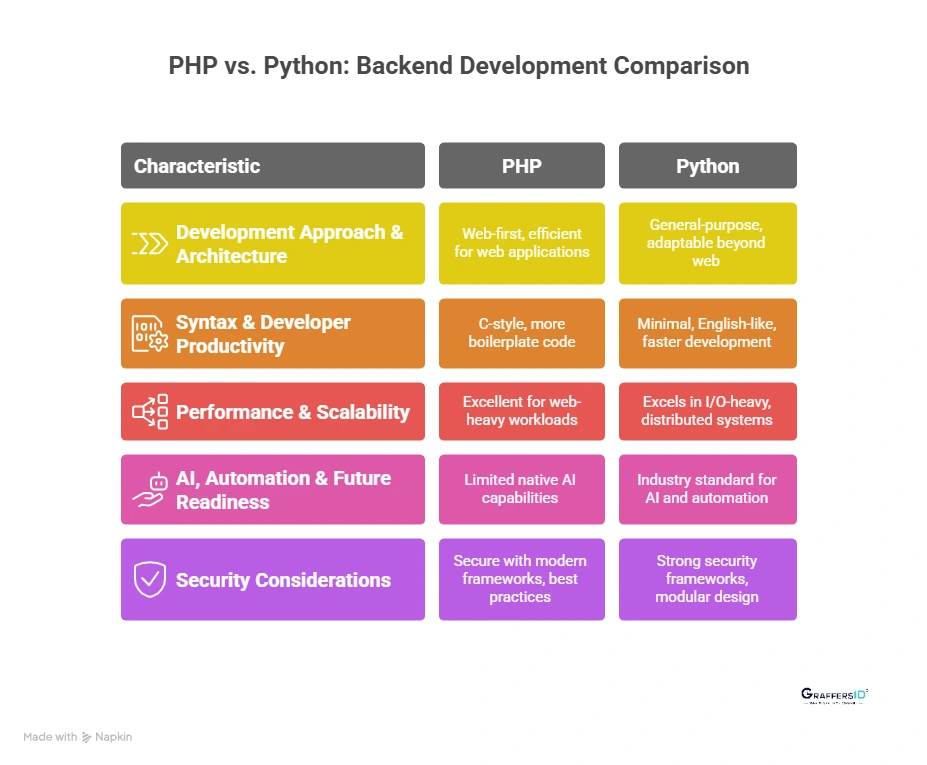This screenshot has height=765, width=927.
Task: Switch to the PHP column header
Action: click(521, 165)
